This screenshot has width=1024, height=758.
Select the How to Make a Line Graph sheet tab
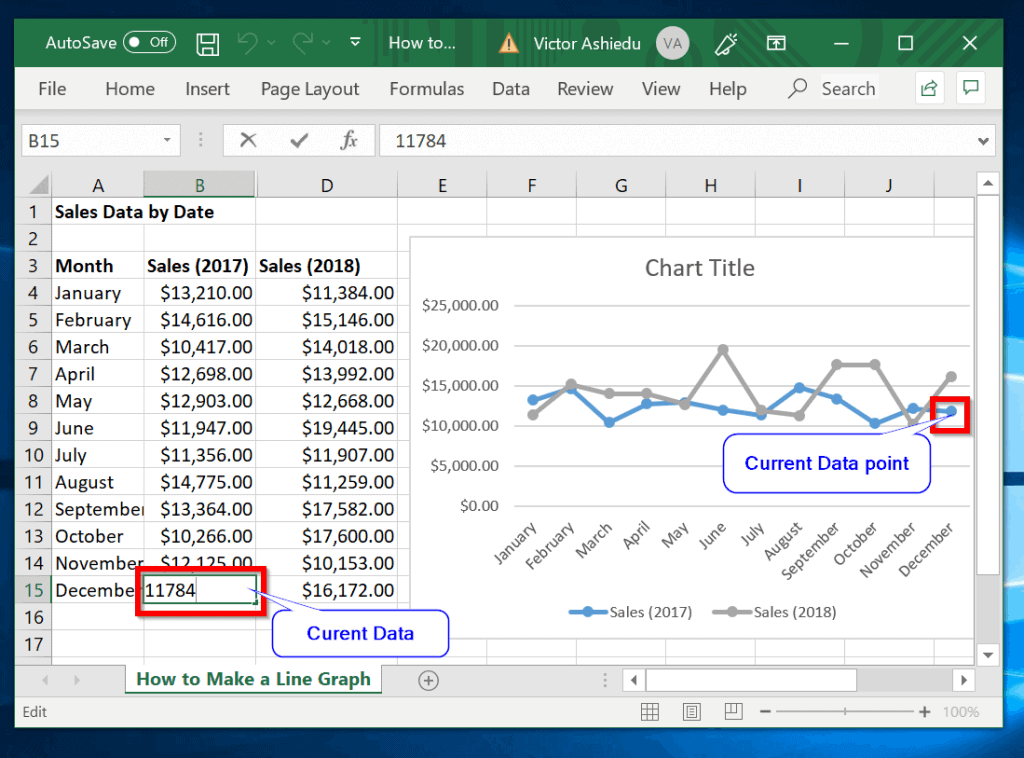(x=253, y=679)
